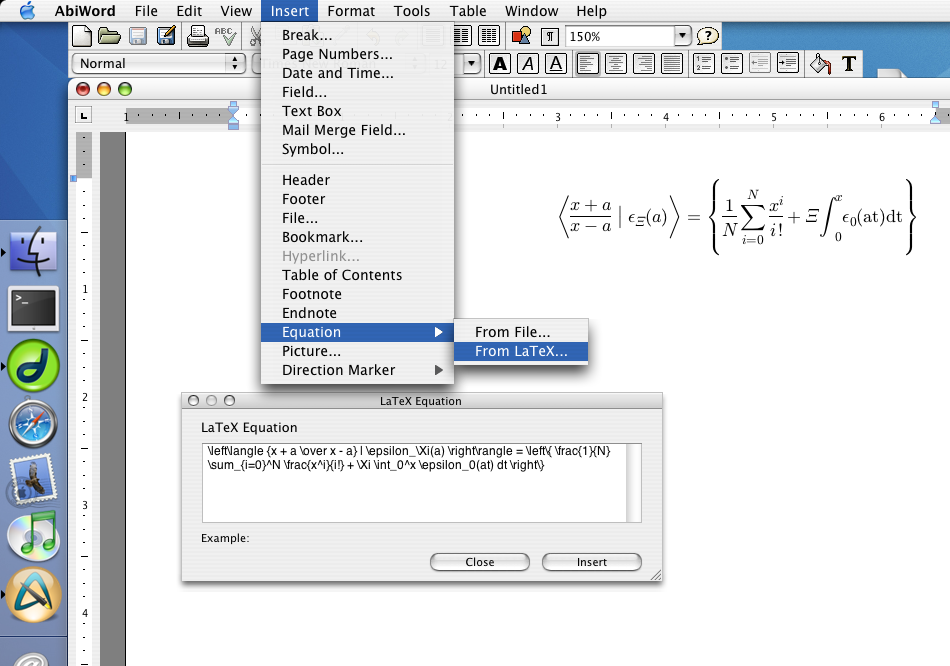This screenshot has width=950, height=666.
Task: Select Footnote in Insert menu
Action: click(357, 295)
